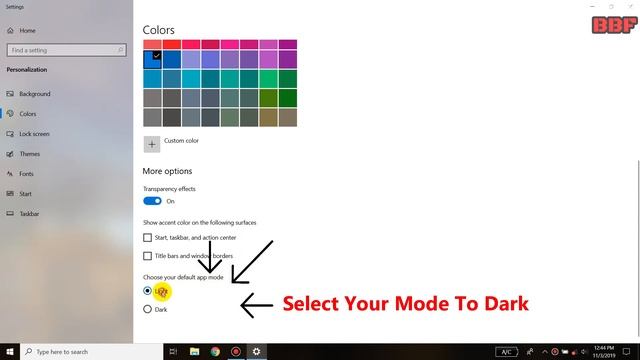
Task: Open Taskbar settings icon in sidebar
Action: coord(10,213)
